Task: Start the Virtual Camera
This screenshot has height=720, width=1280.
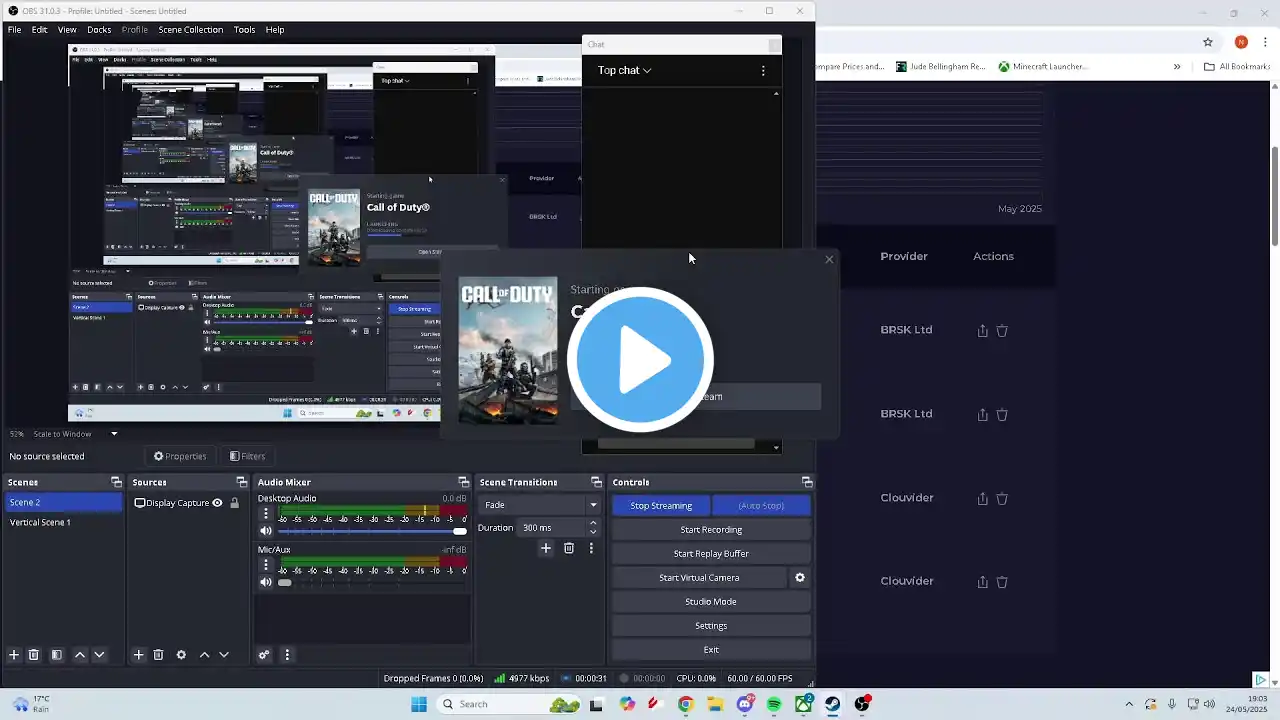Action: pyautogui.click(x=699, y=577)
